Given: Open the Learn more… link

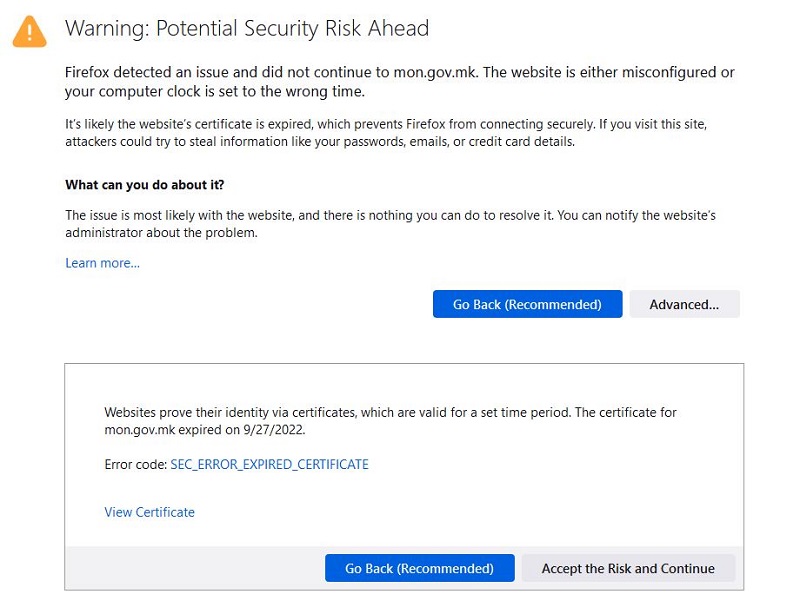Looking at the screenshot, I should [102, 263].
